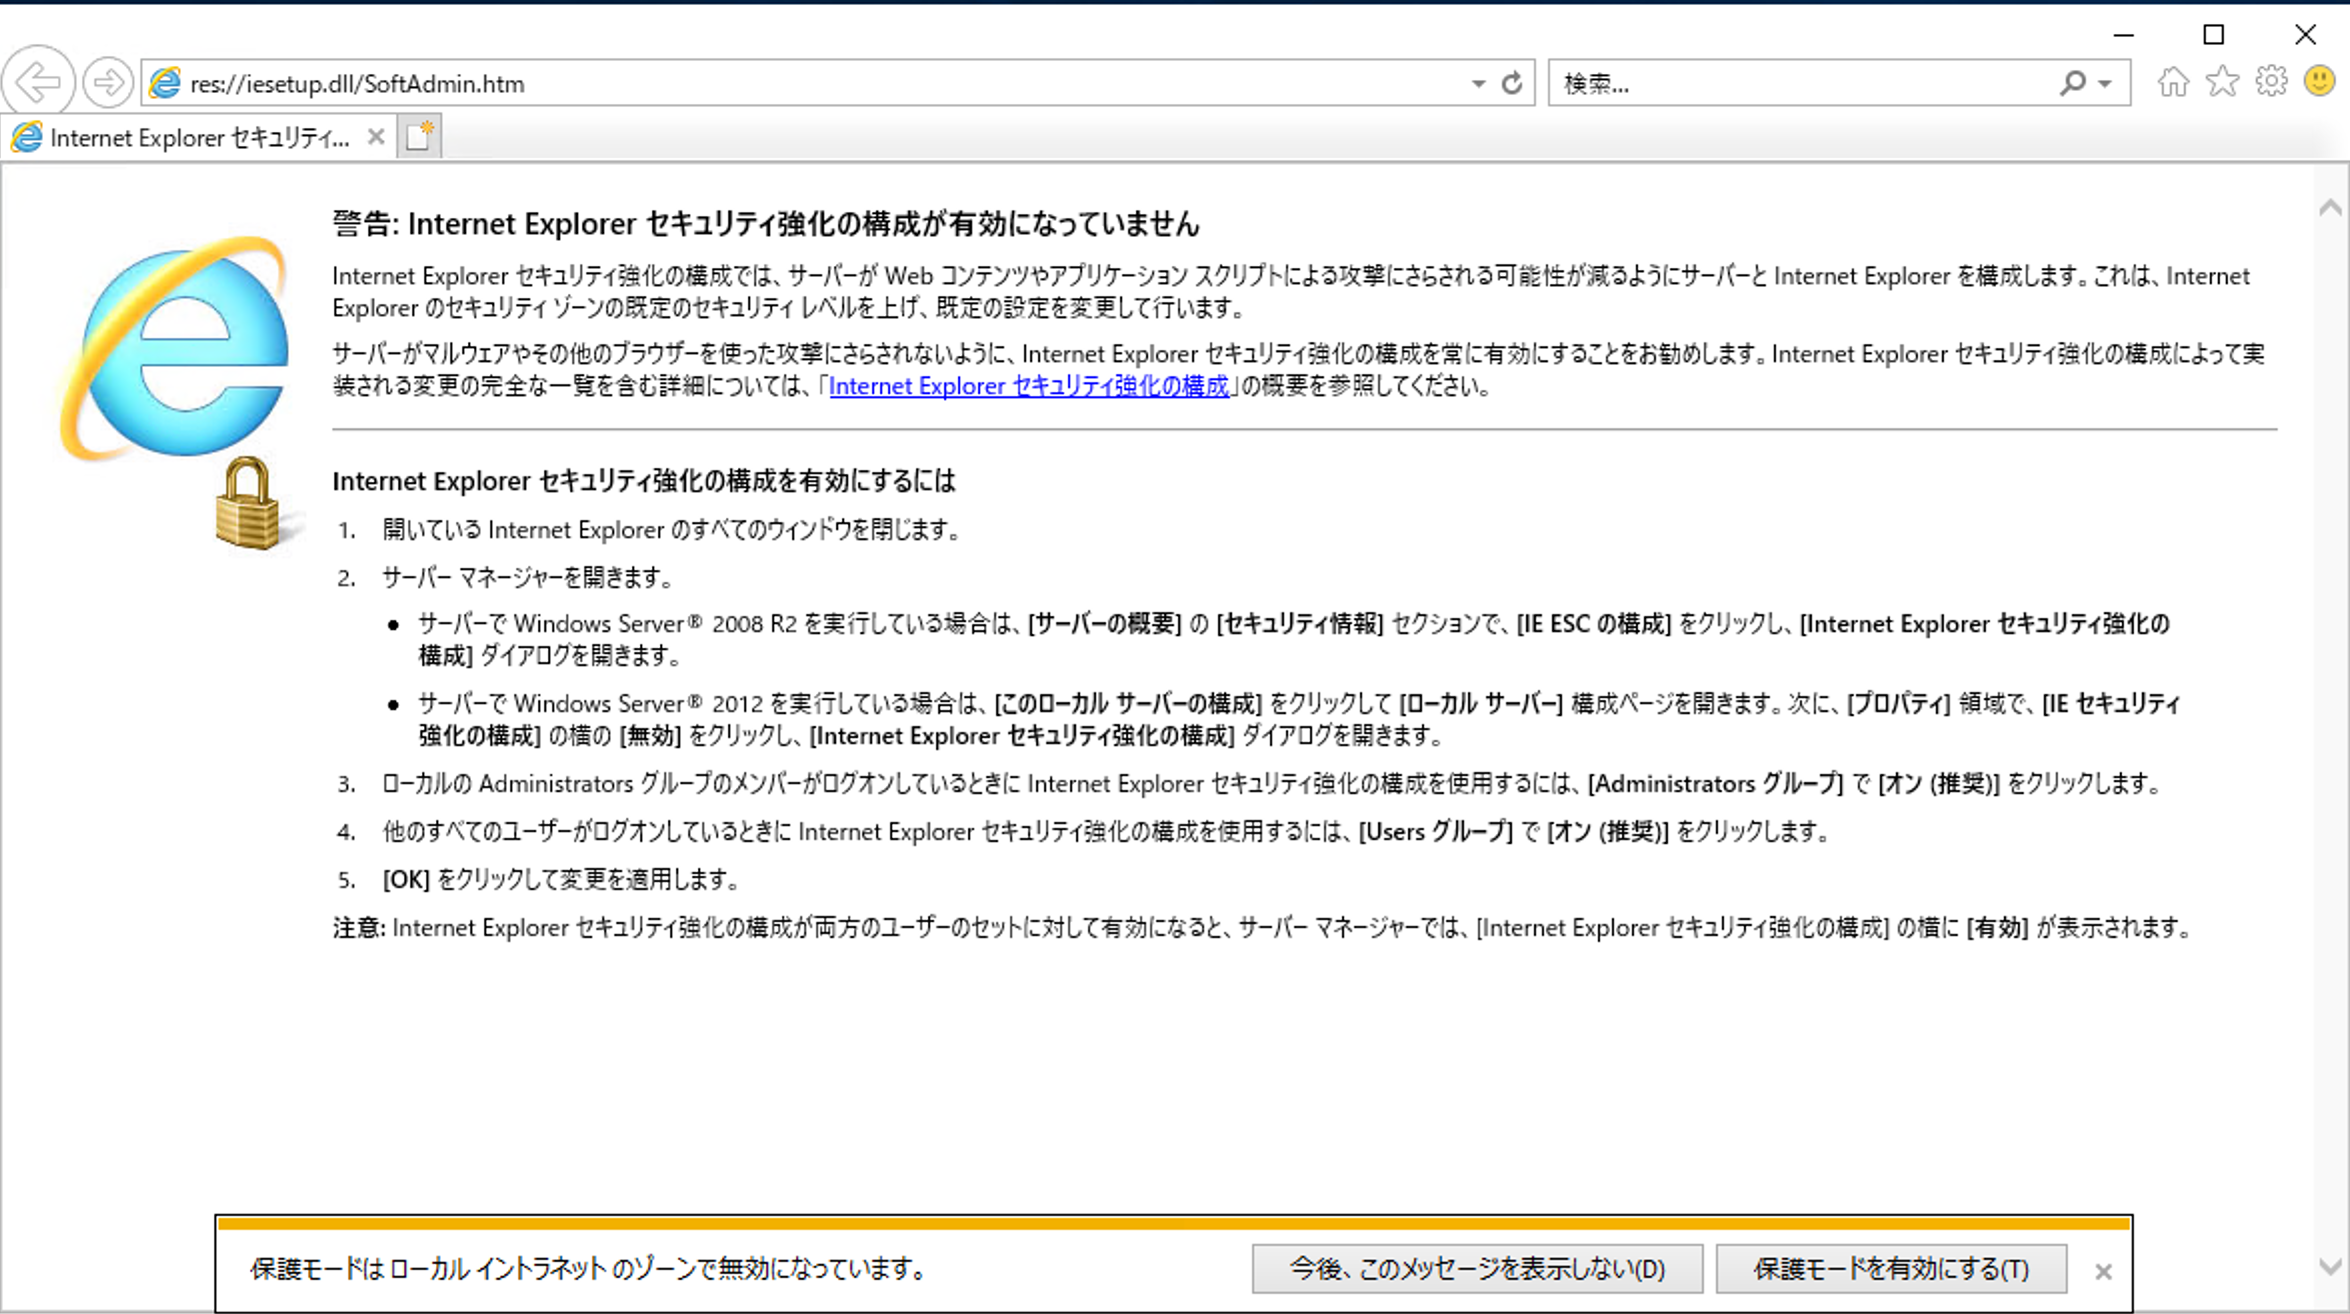
Task: Dismiss the protected mode notification bar
Action: 2103,1271
